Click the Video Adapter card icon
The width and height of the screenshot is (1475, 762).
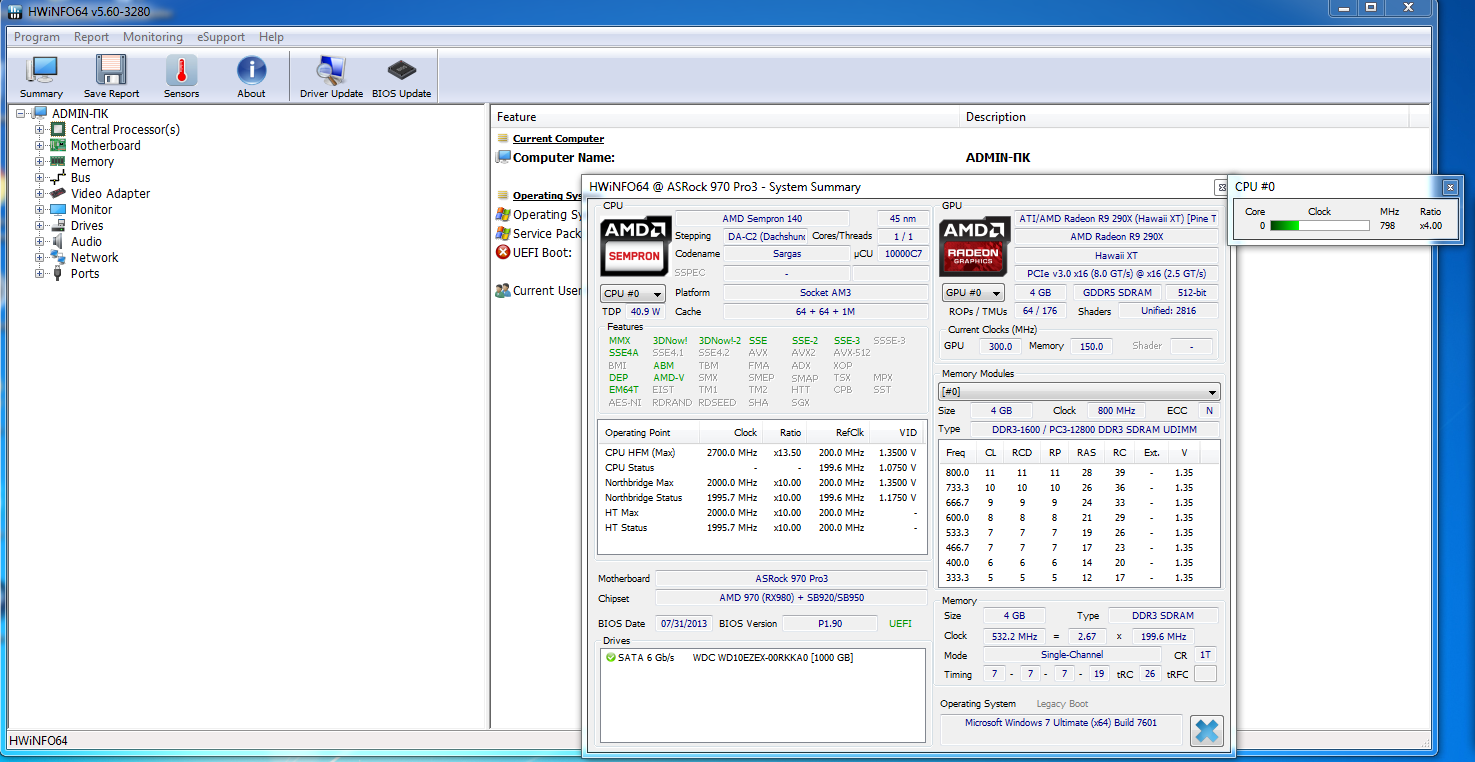[58, 193]
